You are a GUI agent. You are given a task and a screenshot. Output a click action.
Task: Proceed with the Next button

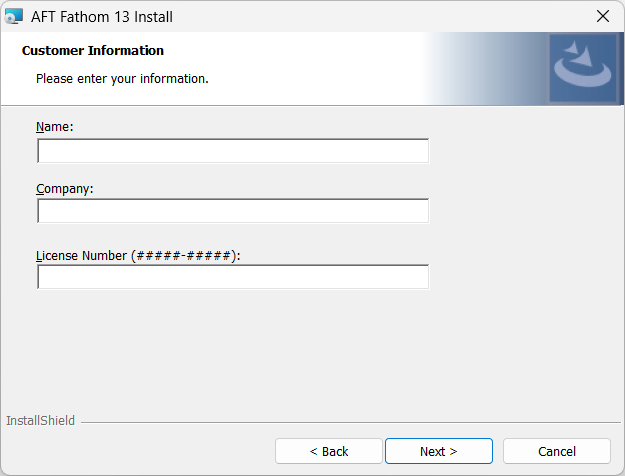[x=439, y=451]
